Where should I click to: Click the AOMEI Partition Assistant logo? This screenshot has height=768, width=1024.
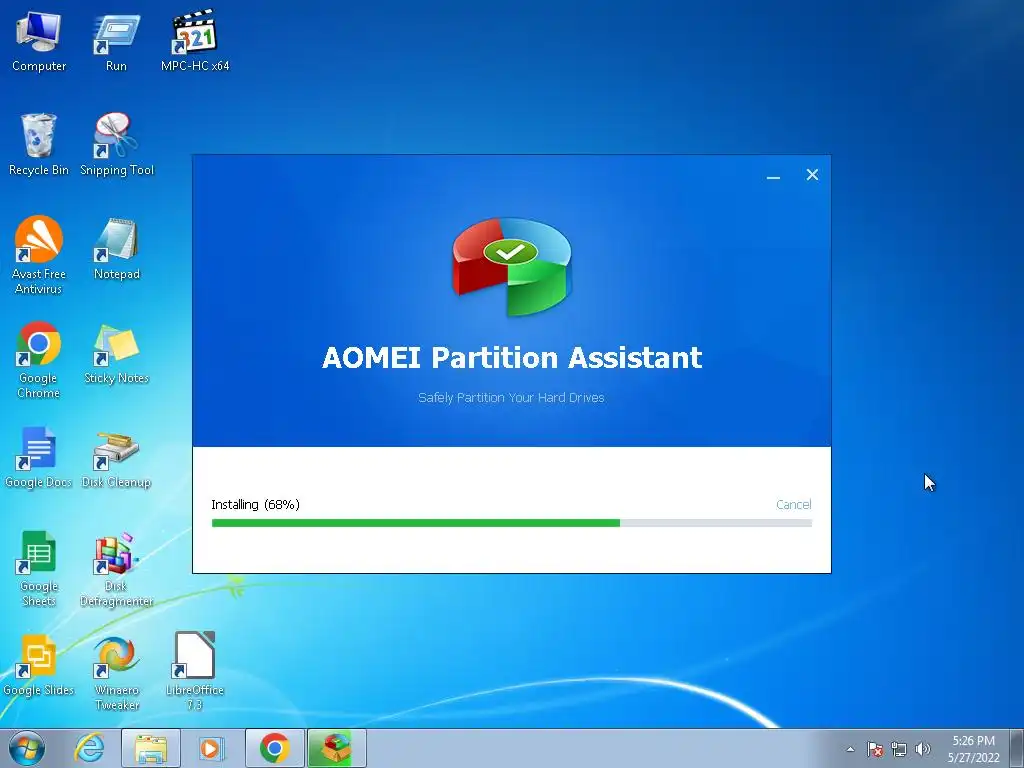[x=511, y=266]
